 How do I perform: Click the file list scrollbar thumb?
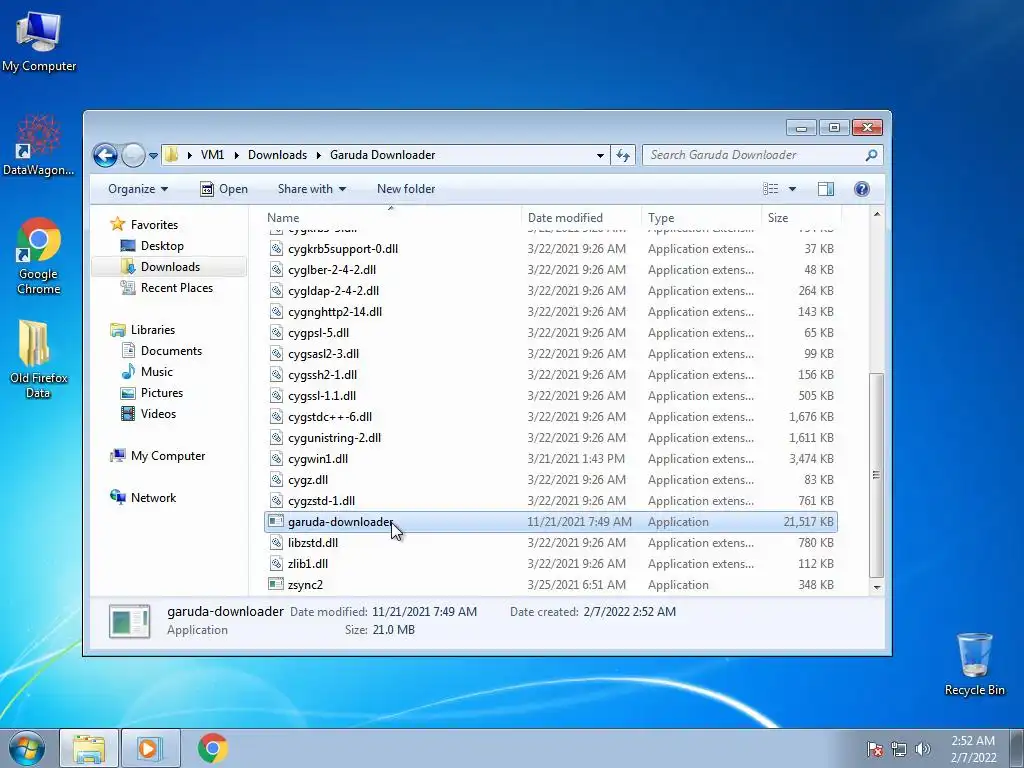pos(876,475)
